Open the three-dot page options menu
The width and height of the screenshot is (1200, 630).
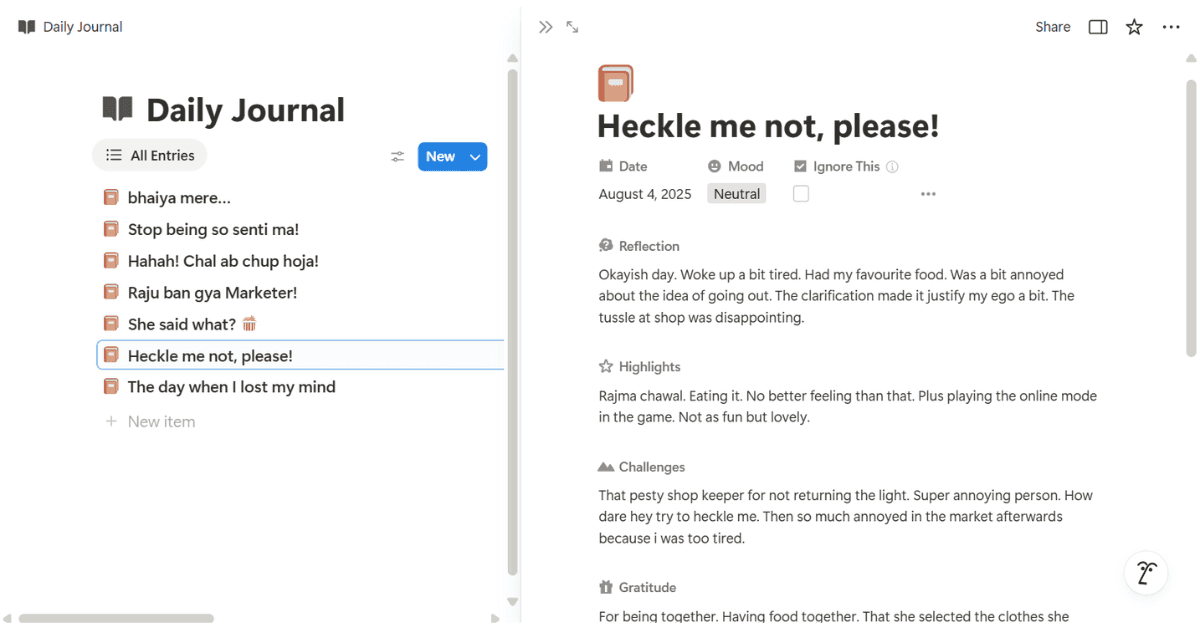point(1171,27)
